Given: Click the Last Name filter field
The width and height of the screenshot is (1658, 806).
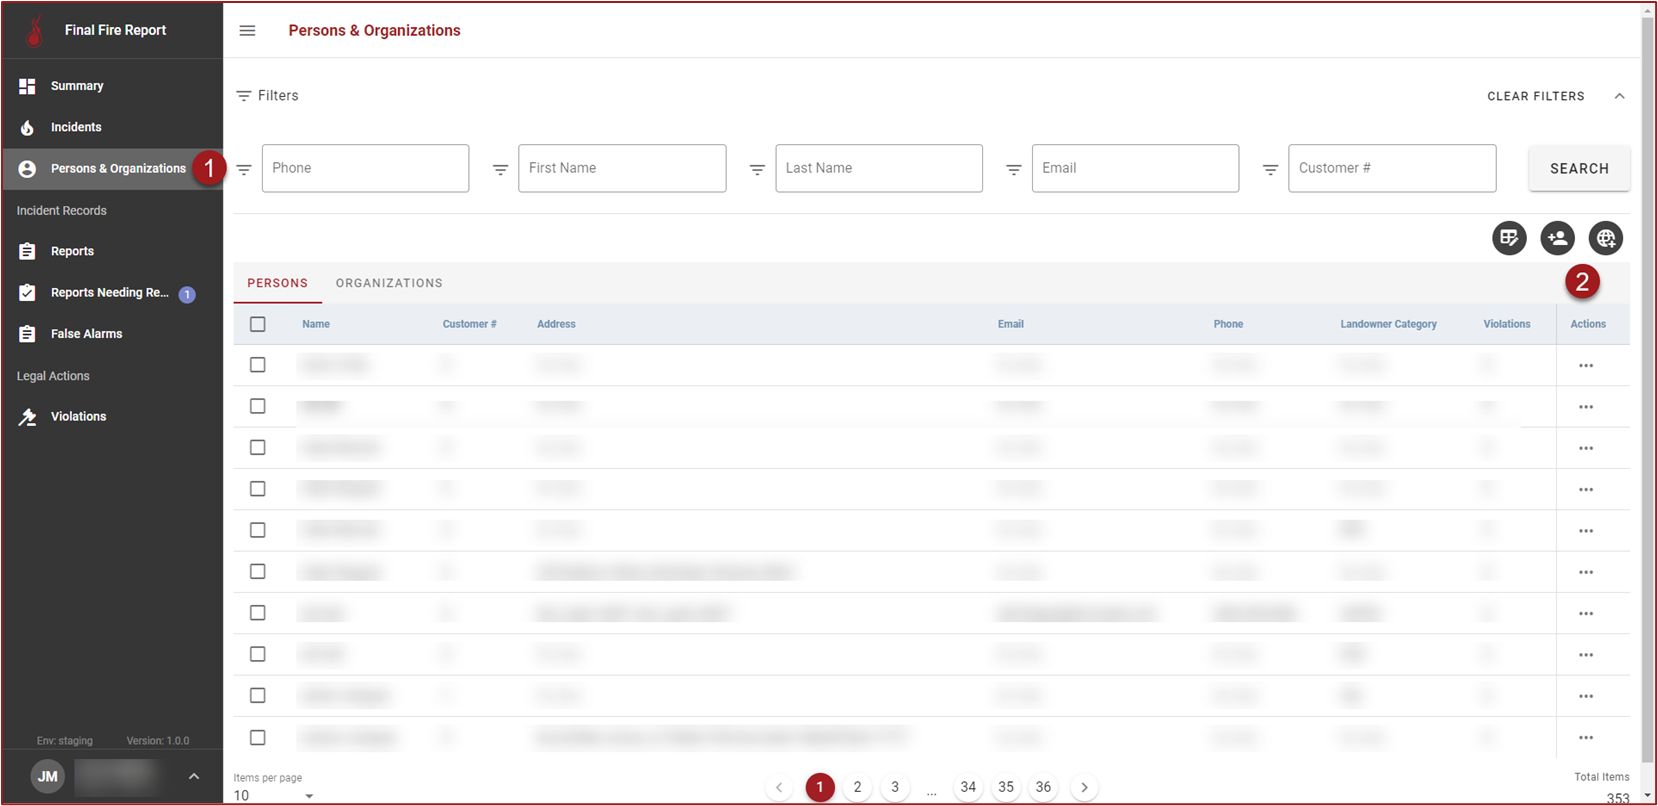Looking at the screenshot, I should [878, 168].
